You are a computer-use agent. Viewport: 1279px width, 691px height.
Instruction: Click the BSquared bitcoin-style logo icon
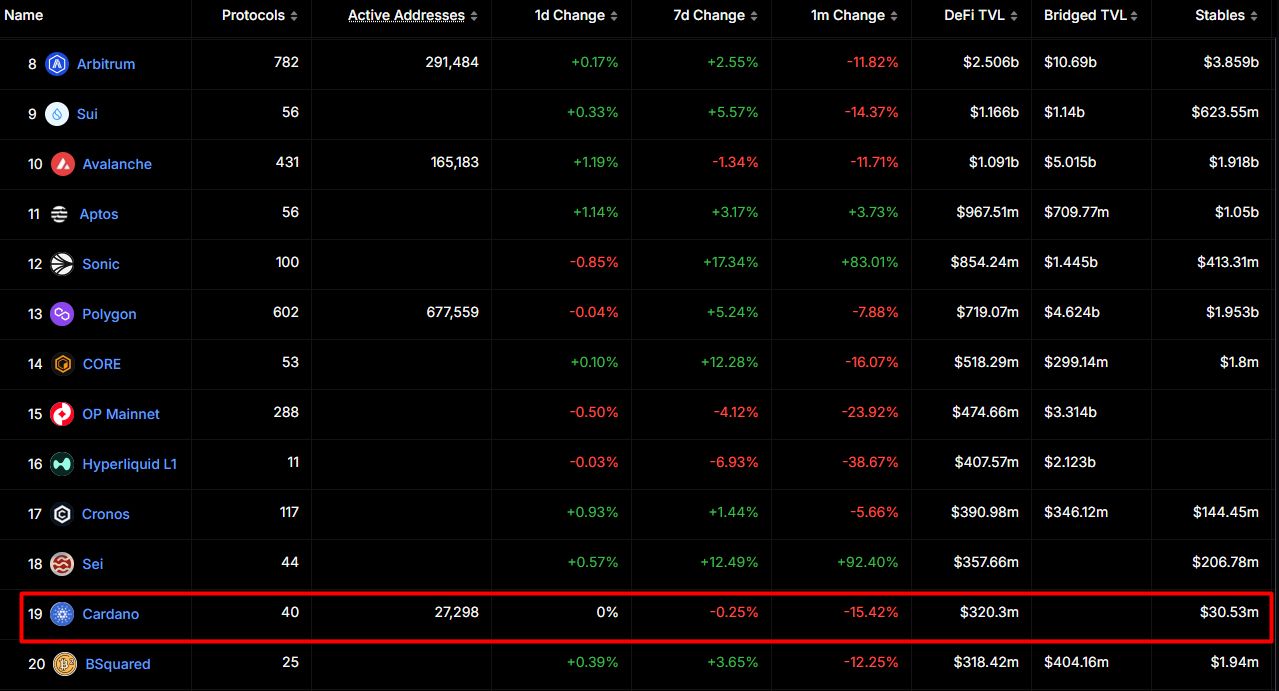pyautogui.click(x=65, y=664)
